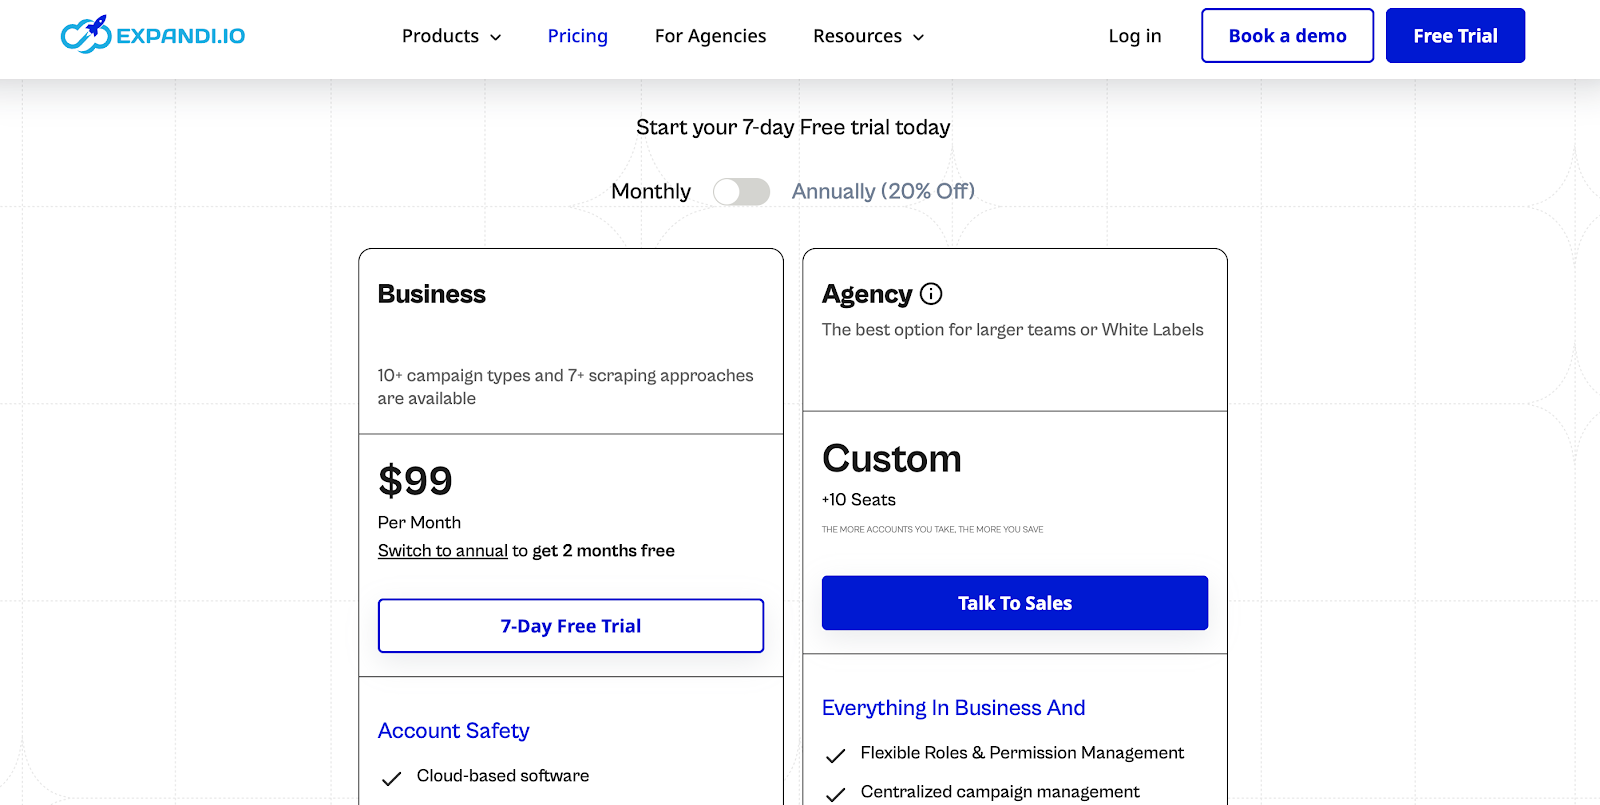
Task: Enable annual billing using the switch
Action: tap(741, 191)
